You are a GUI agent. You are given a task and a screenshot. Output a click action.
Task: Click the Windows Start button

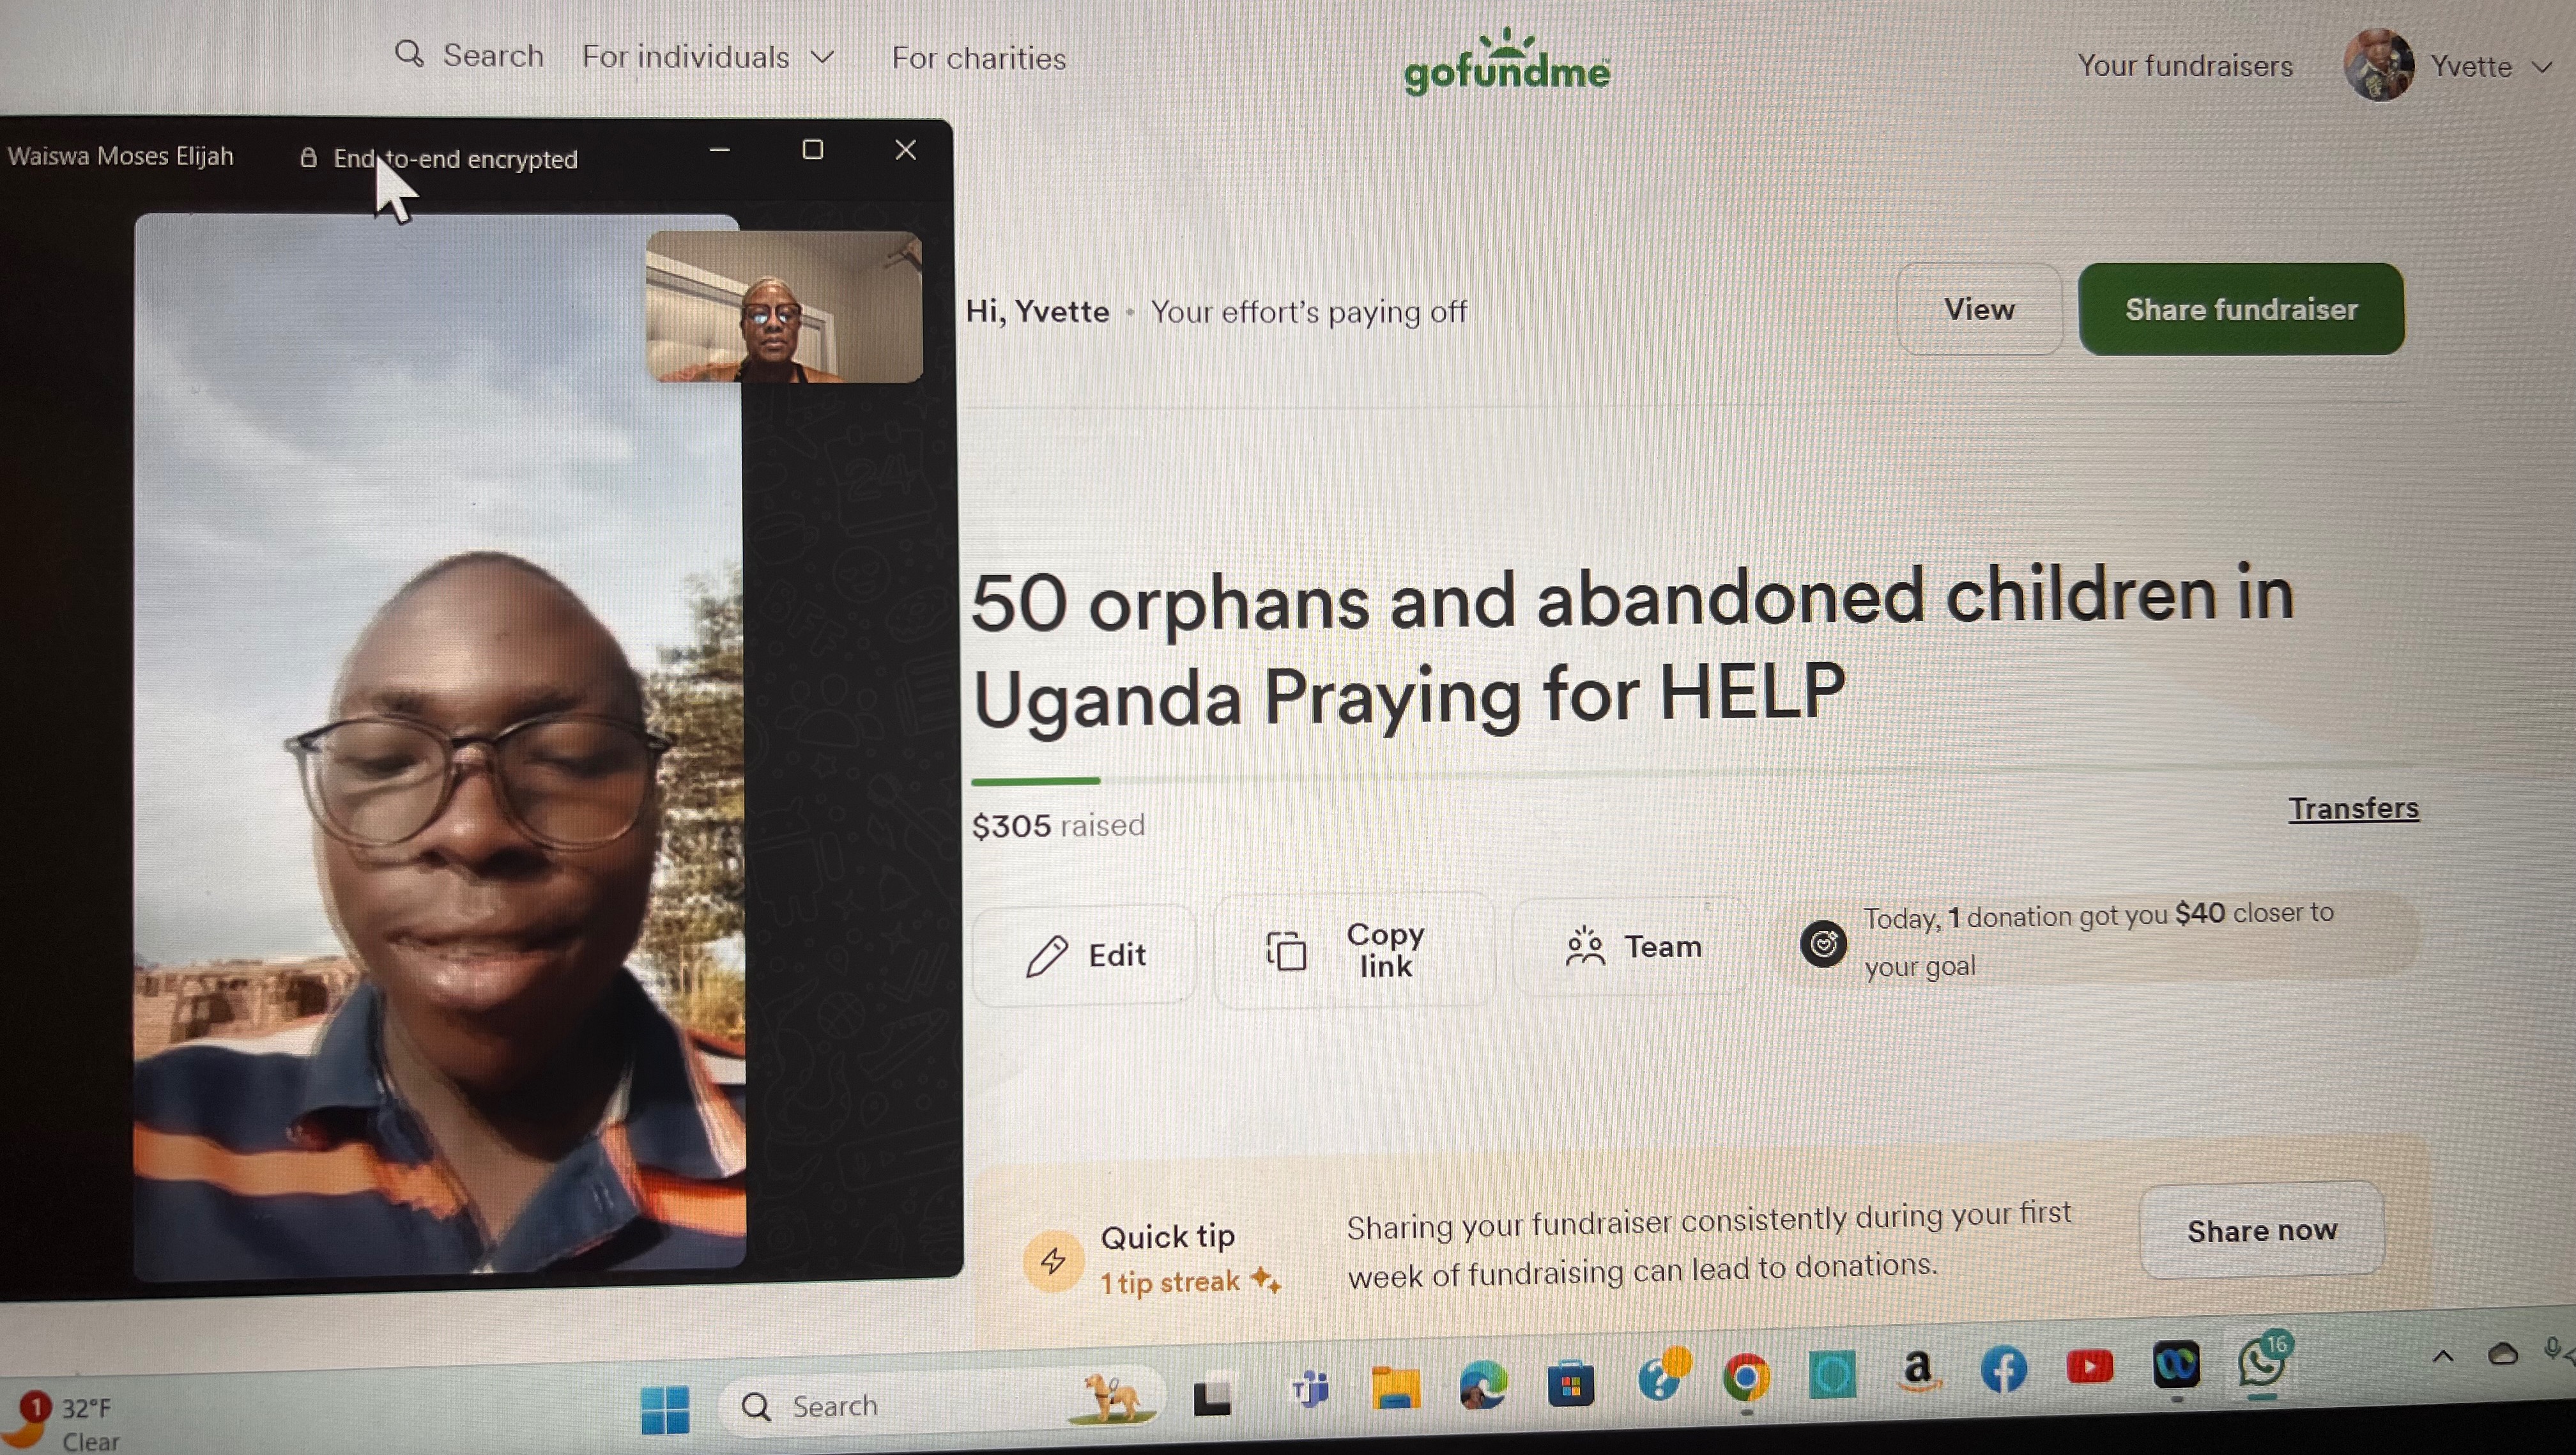(x=665, y=1409)
